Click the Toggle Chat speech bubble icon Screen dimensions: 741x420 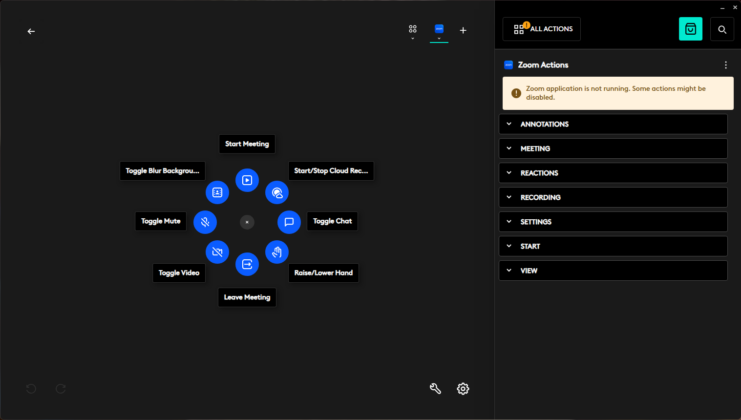(289, 222)
